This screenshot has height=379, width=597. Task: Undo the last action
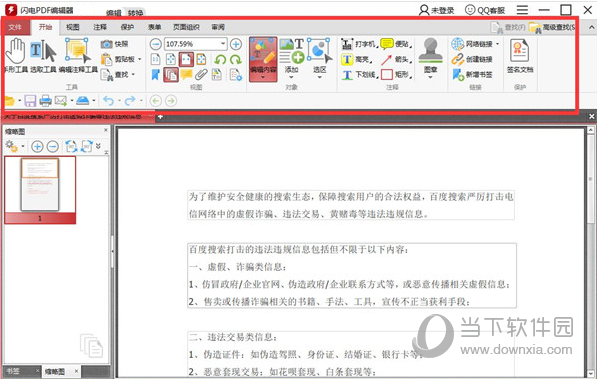point(109,101)
